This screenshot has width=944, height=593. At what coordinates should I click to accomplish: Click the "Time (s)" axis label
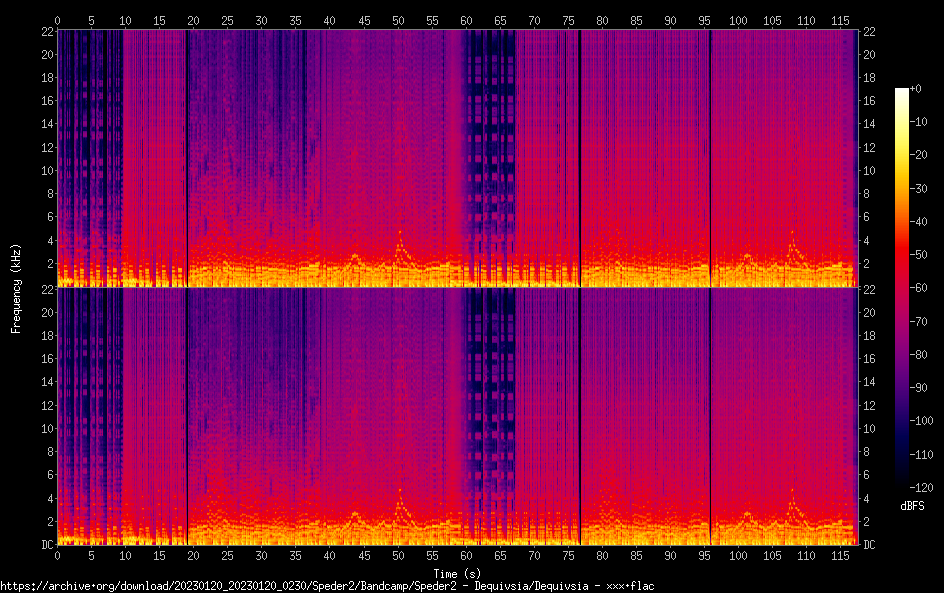tap(456, 573)
